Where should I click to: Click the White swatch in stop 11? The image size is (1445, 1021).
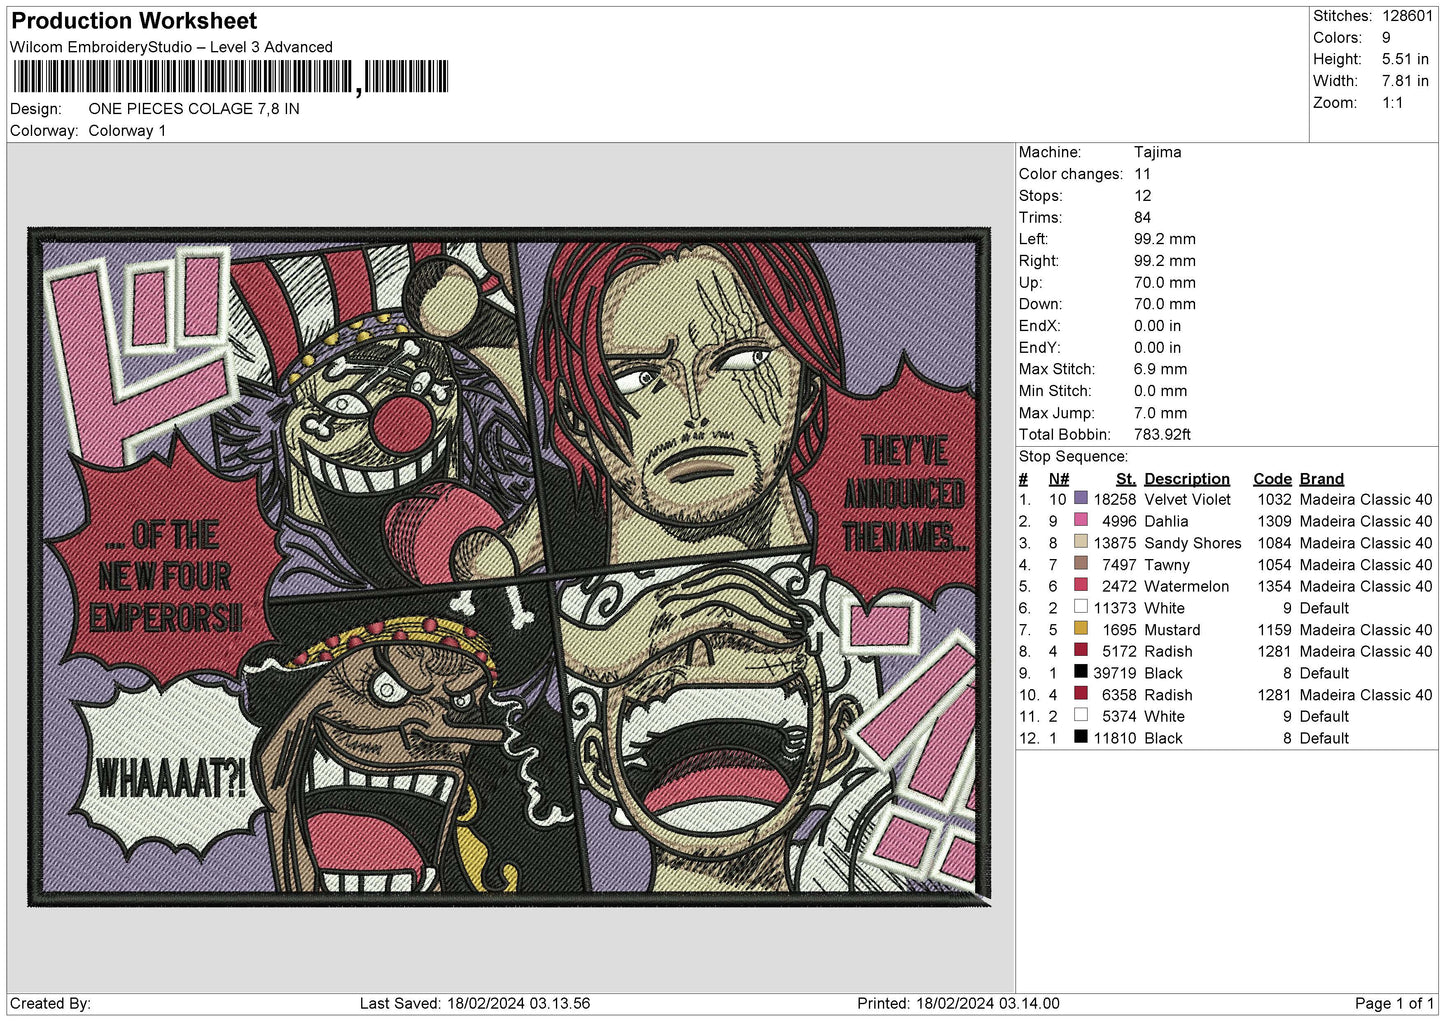1080,716
